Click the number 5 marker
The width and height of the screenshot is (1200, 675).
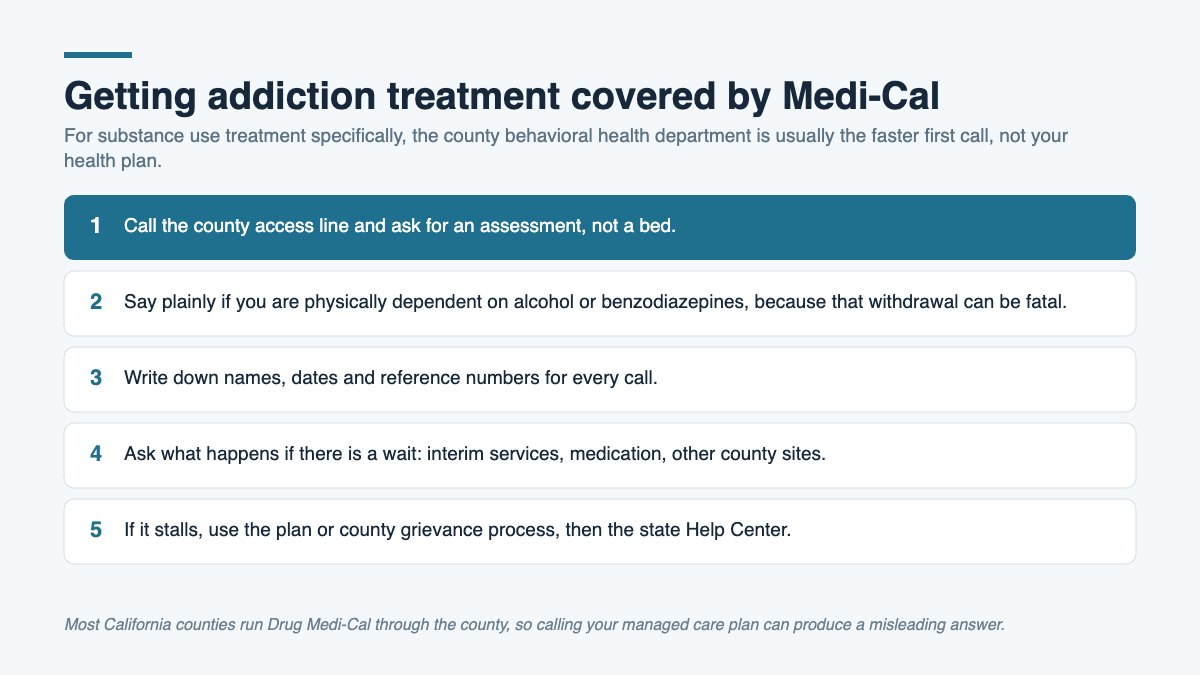[x=96, y=530]
